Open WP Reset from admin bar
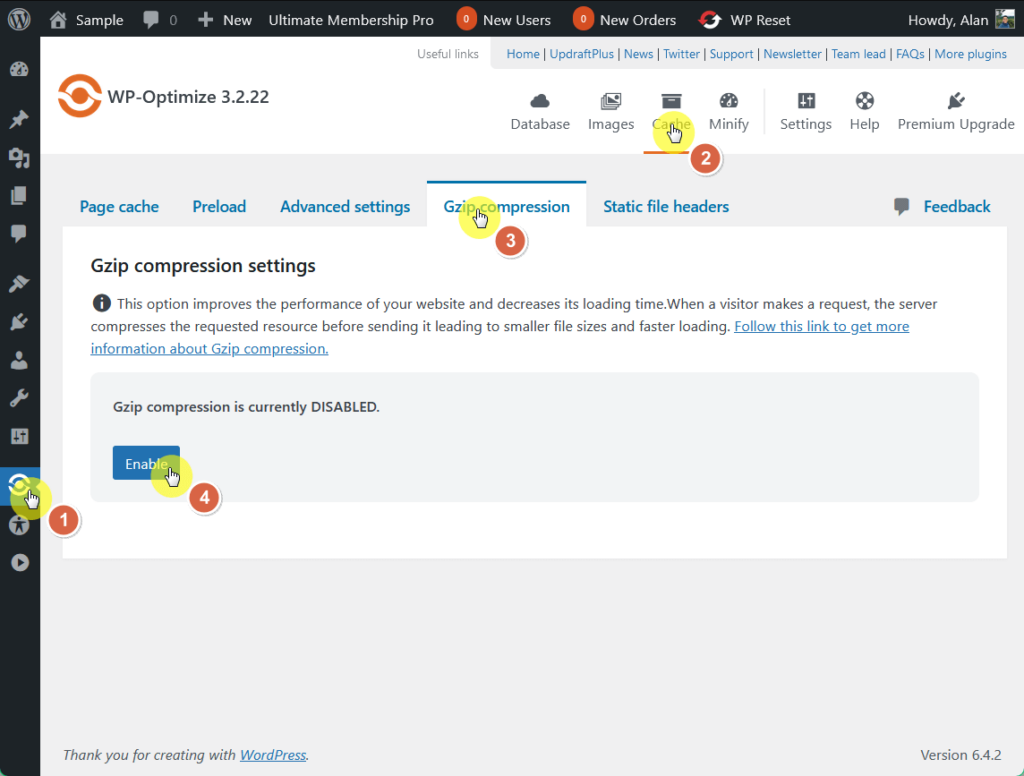1024x776 pixels. point(744,20)
